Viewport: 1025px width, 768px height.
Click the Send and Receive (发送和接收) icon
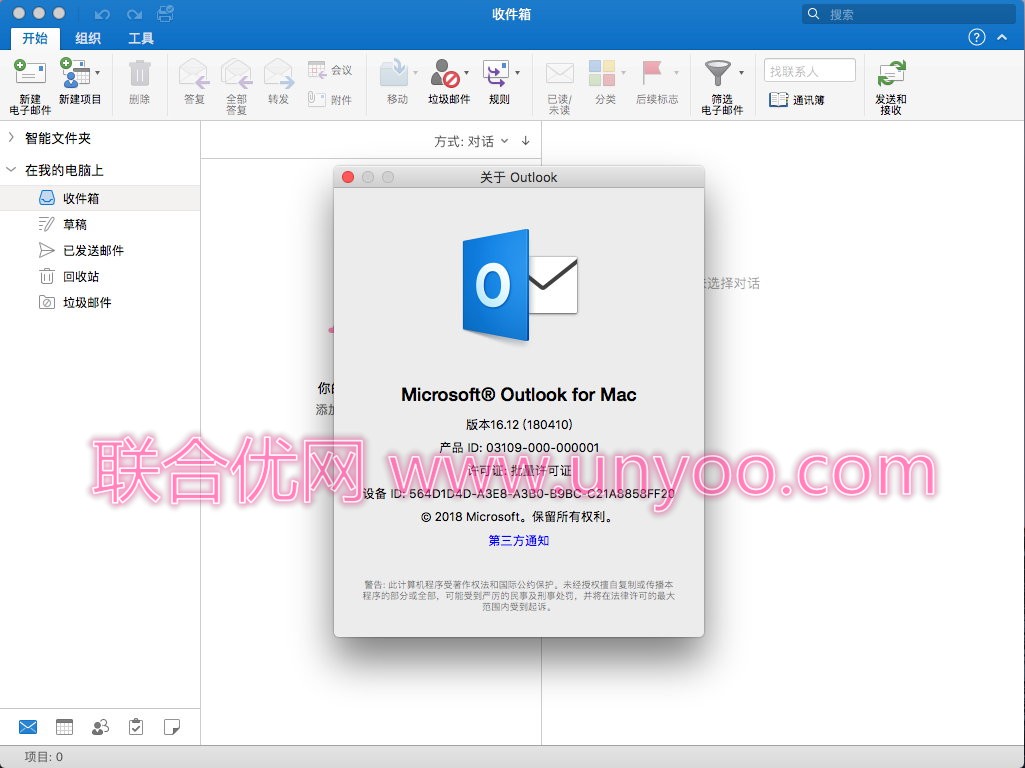coord(891,73)
